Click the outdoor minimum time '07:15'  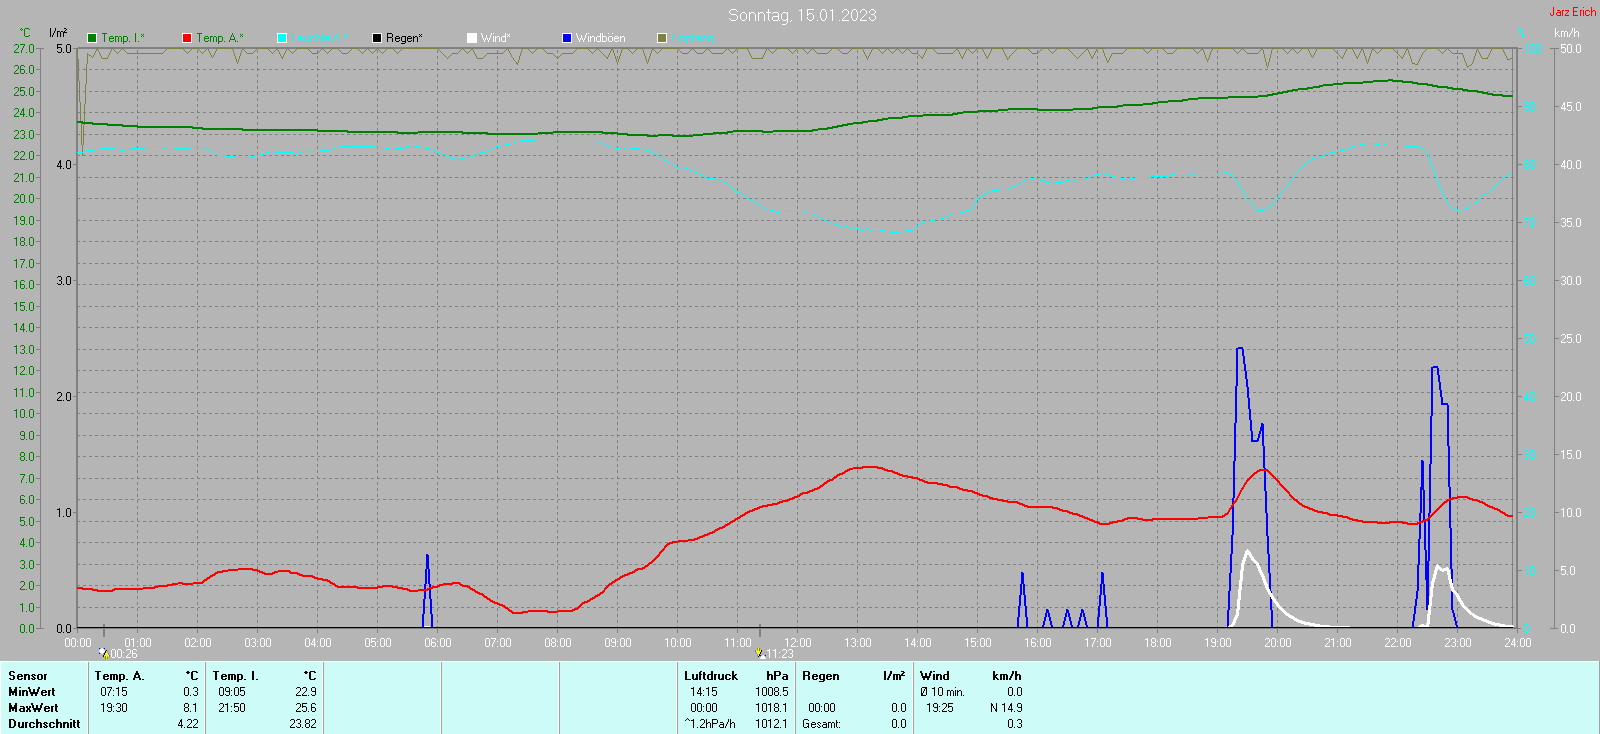coord(114,692)
